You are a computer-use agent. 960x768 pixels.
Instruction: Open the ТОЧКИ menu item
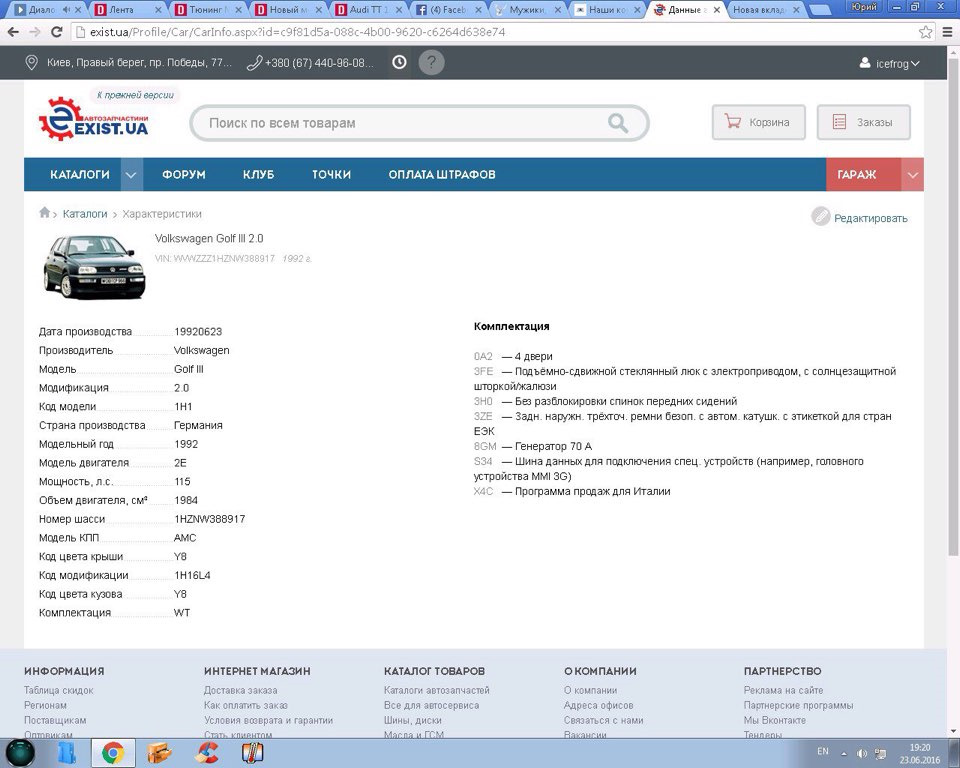click(x=331, y=175)
